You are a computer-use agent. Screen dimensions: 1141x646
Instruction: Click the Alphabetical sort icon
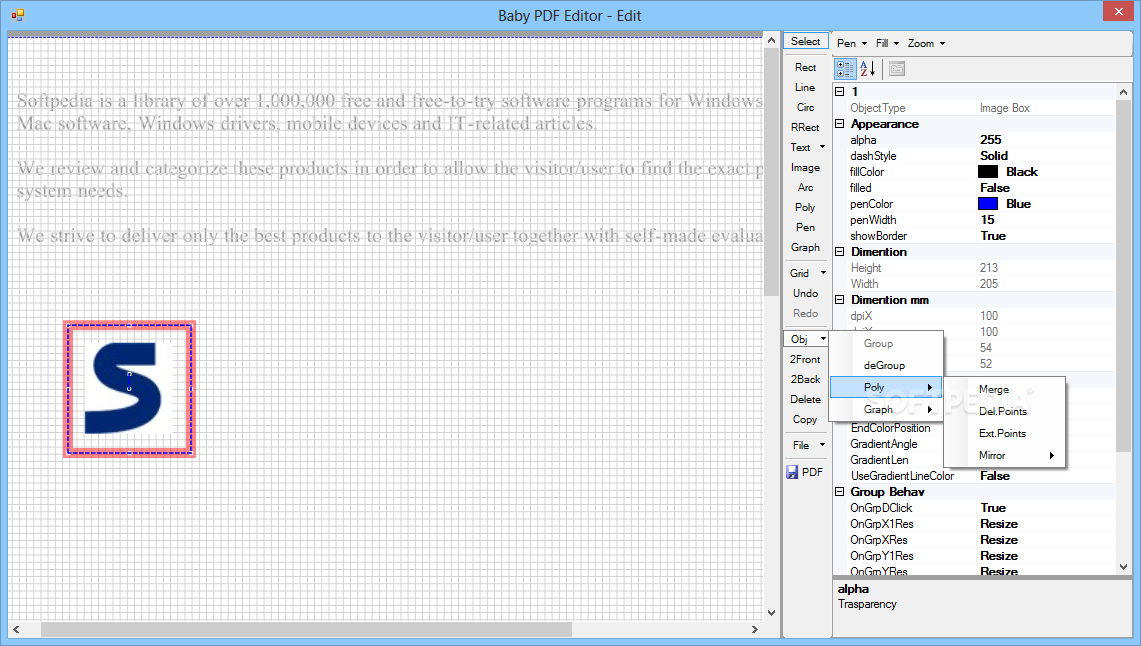pos(867,68)
